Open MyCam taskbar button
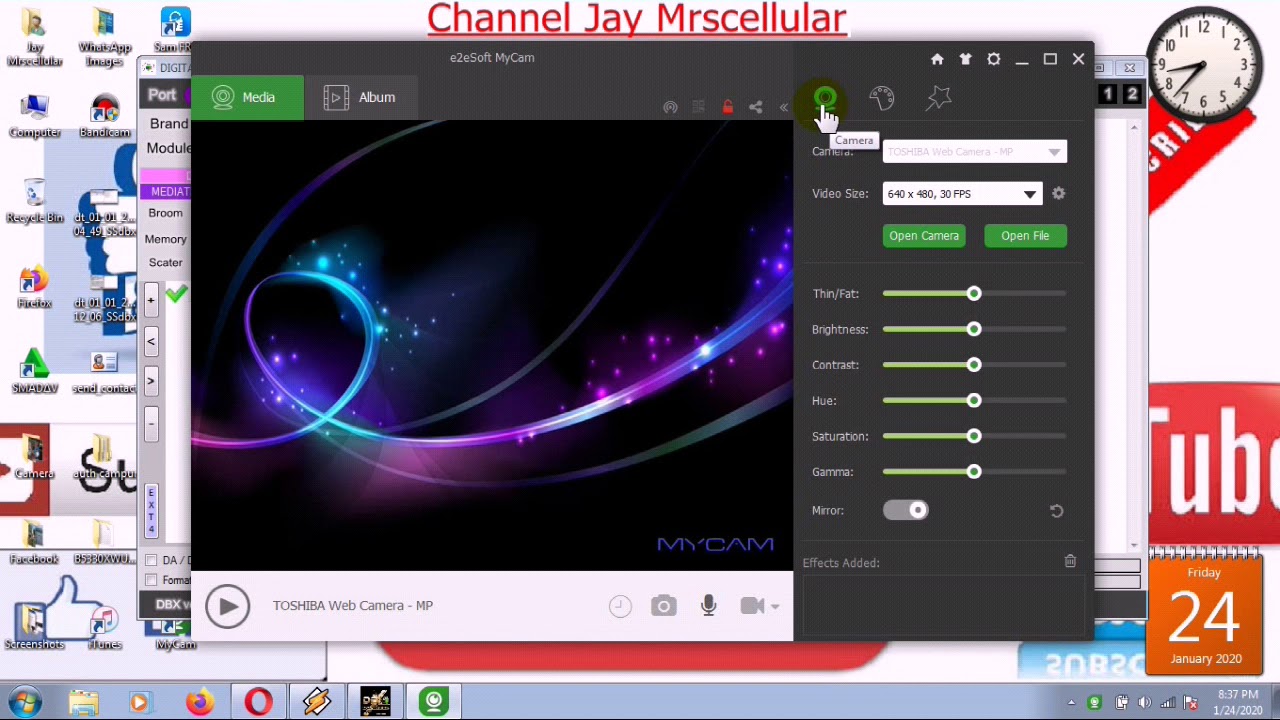 click(434, 702)
